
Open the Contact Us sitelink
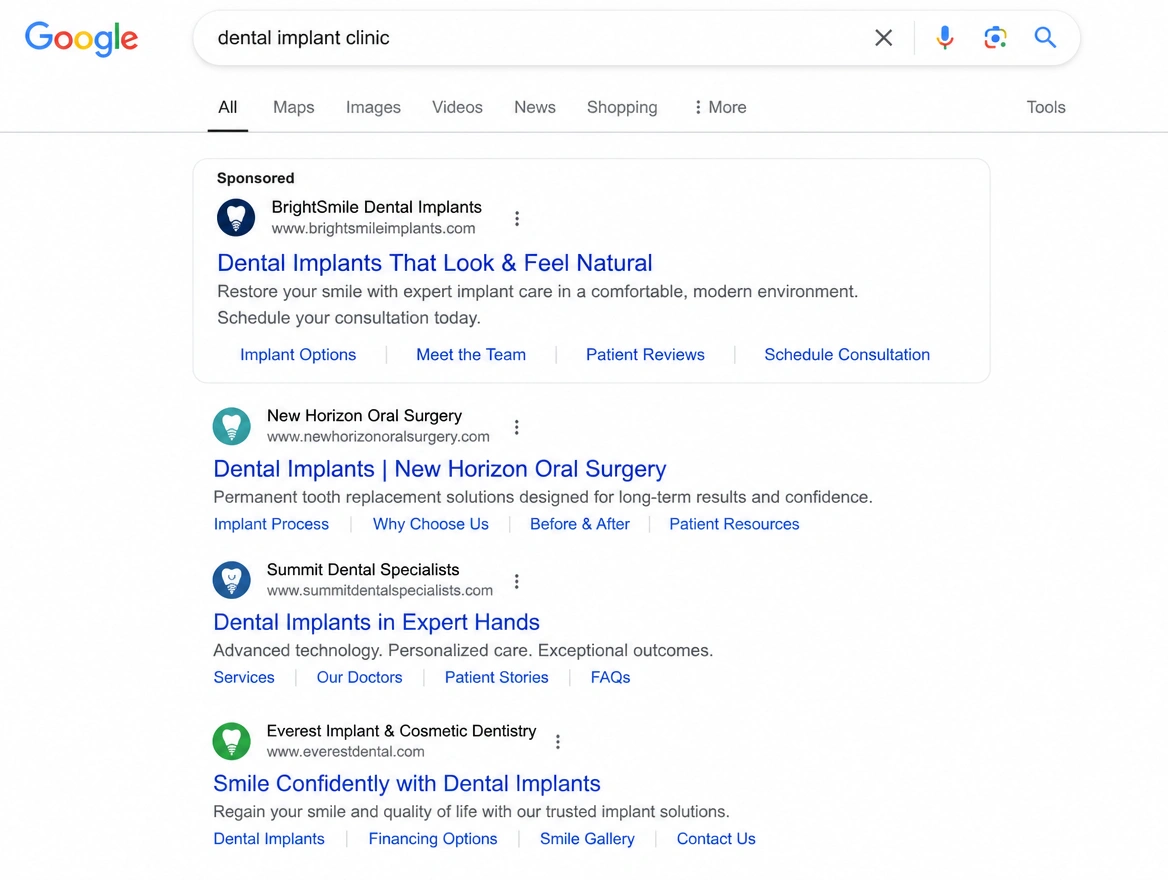716,839
